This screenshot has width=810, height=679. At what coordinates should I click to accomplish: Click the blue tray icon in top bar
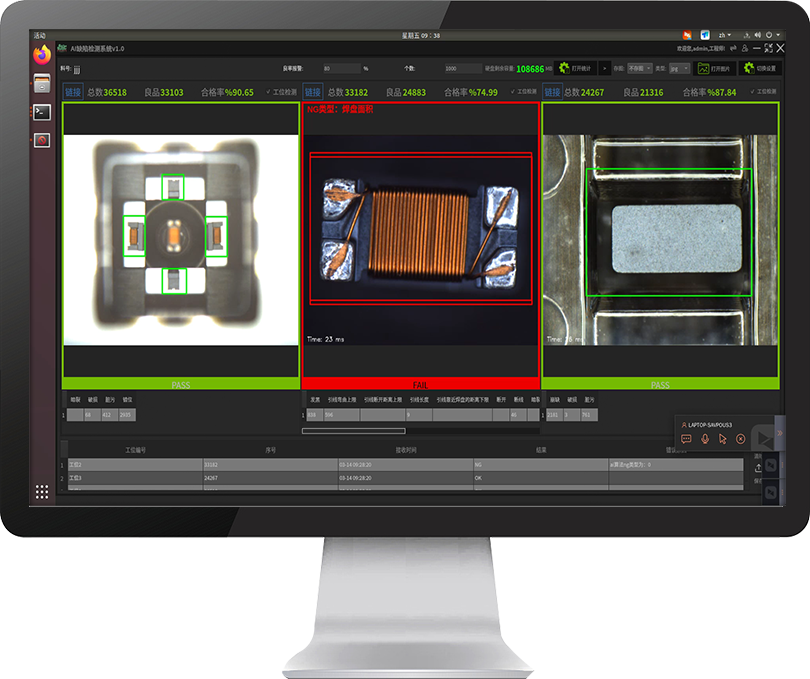coord(705,35)
